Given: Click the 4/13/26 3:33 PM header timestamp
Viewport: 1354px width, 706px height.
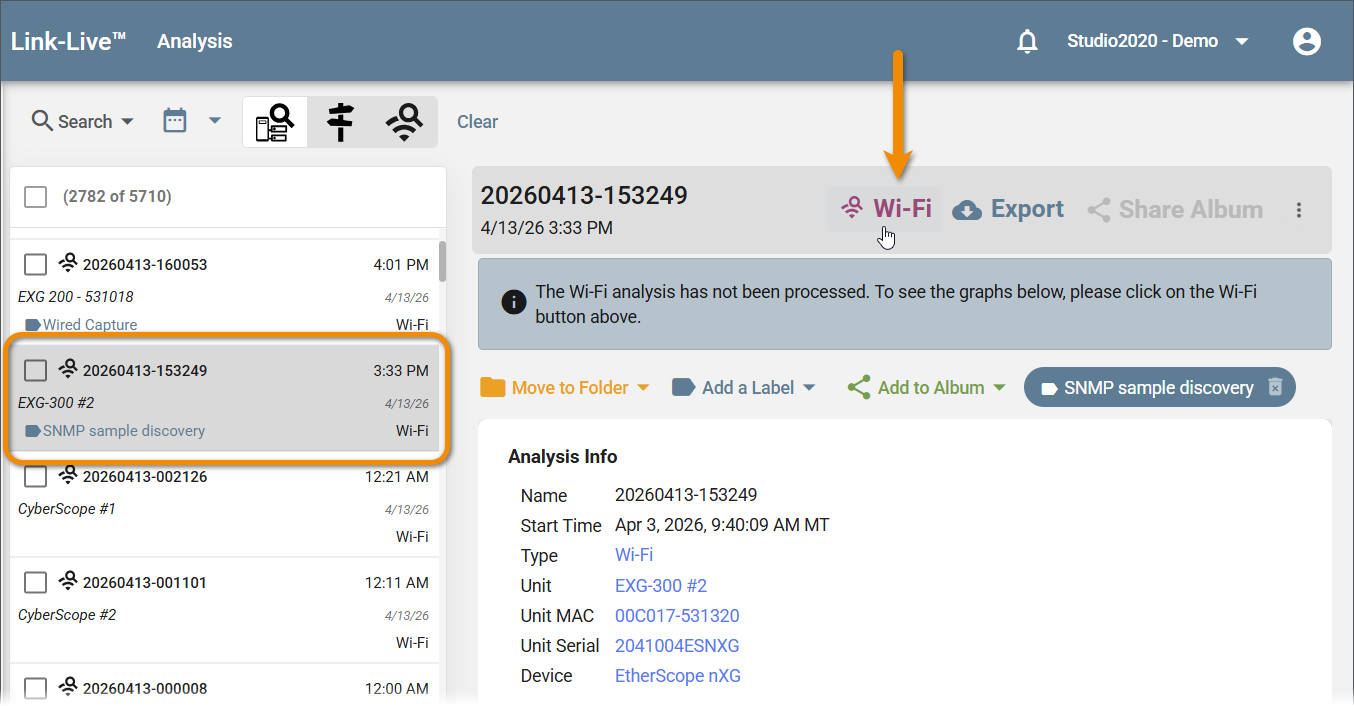Looking at the screenshot, I should click(x=547, y=228).
